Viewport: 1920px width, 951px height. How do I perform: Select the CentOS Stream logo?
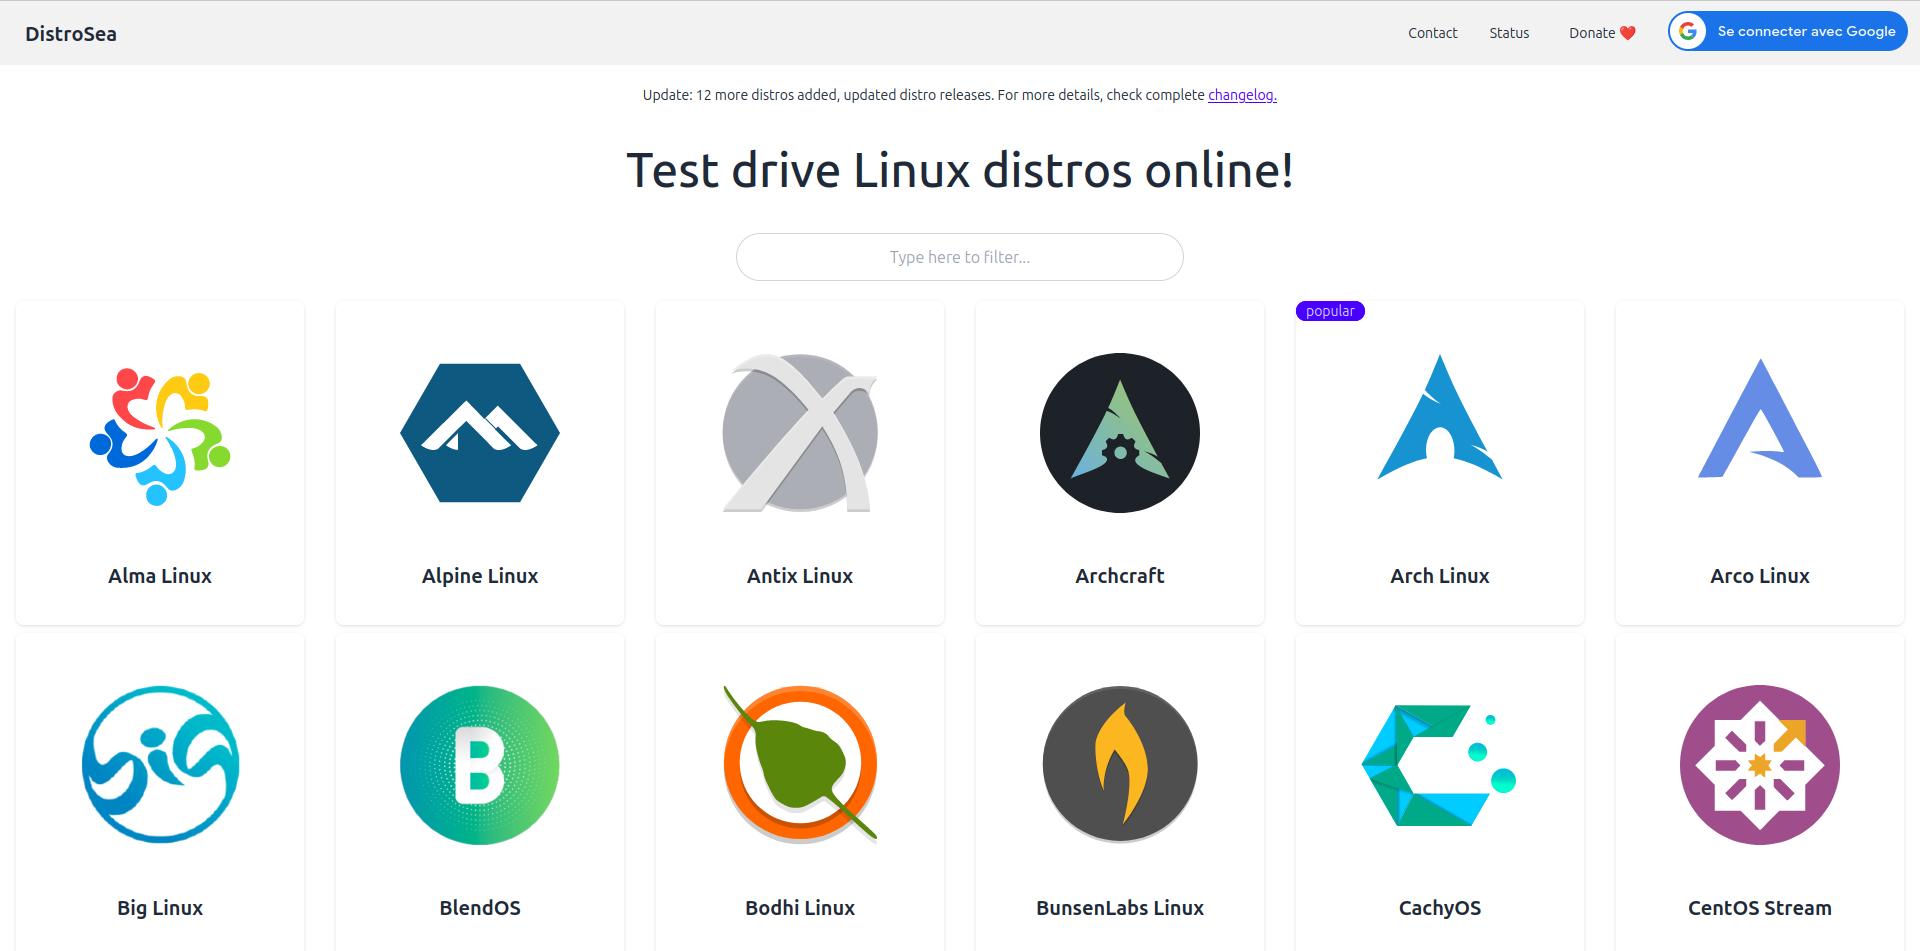(1760, 765)
